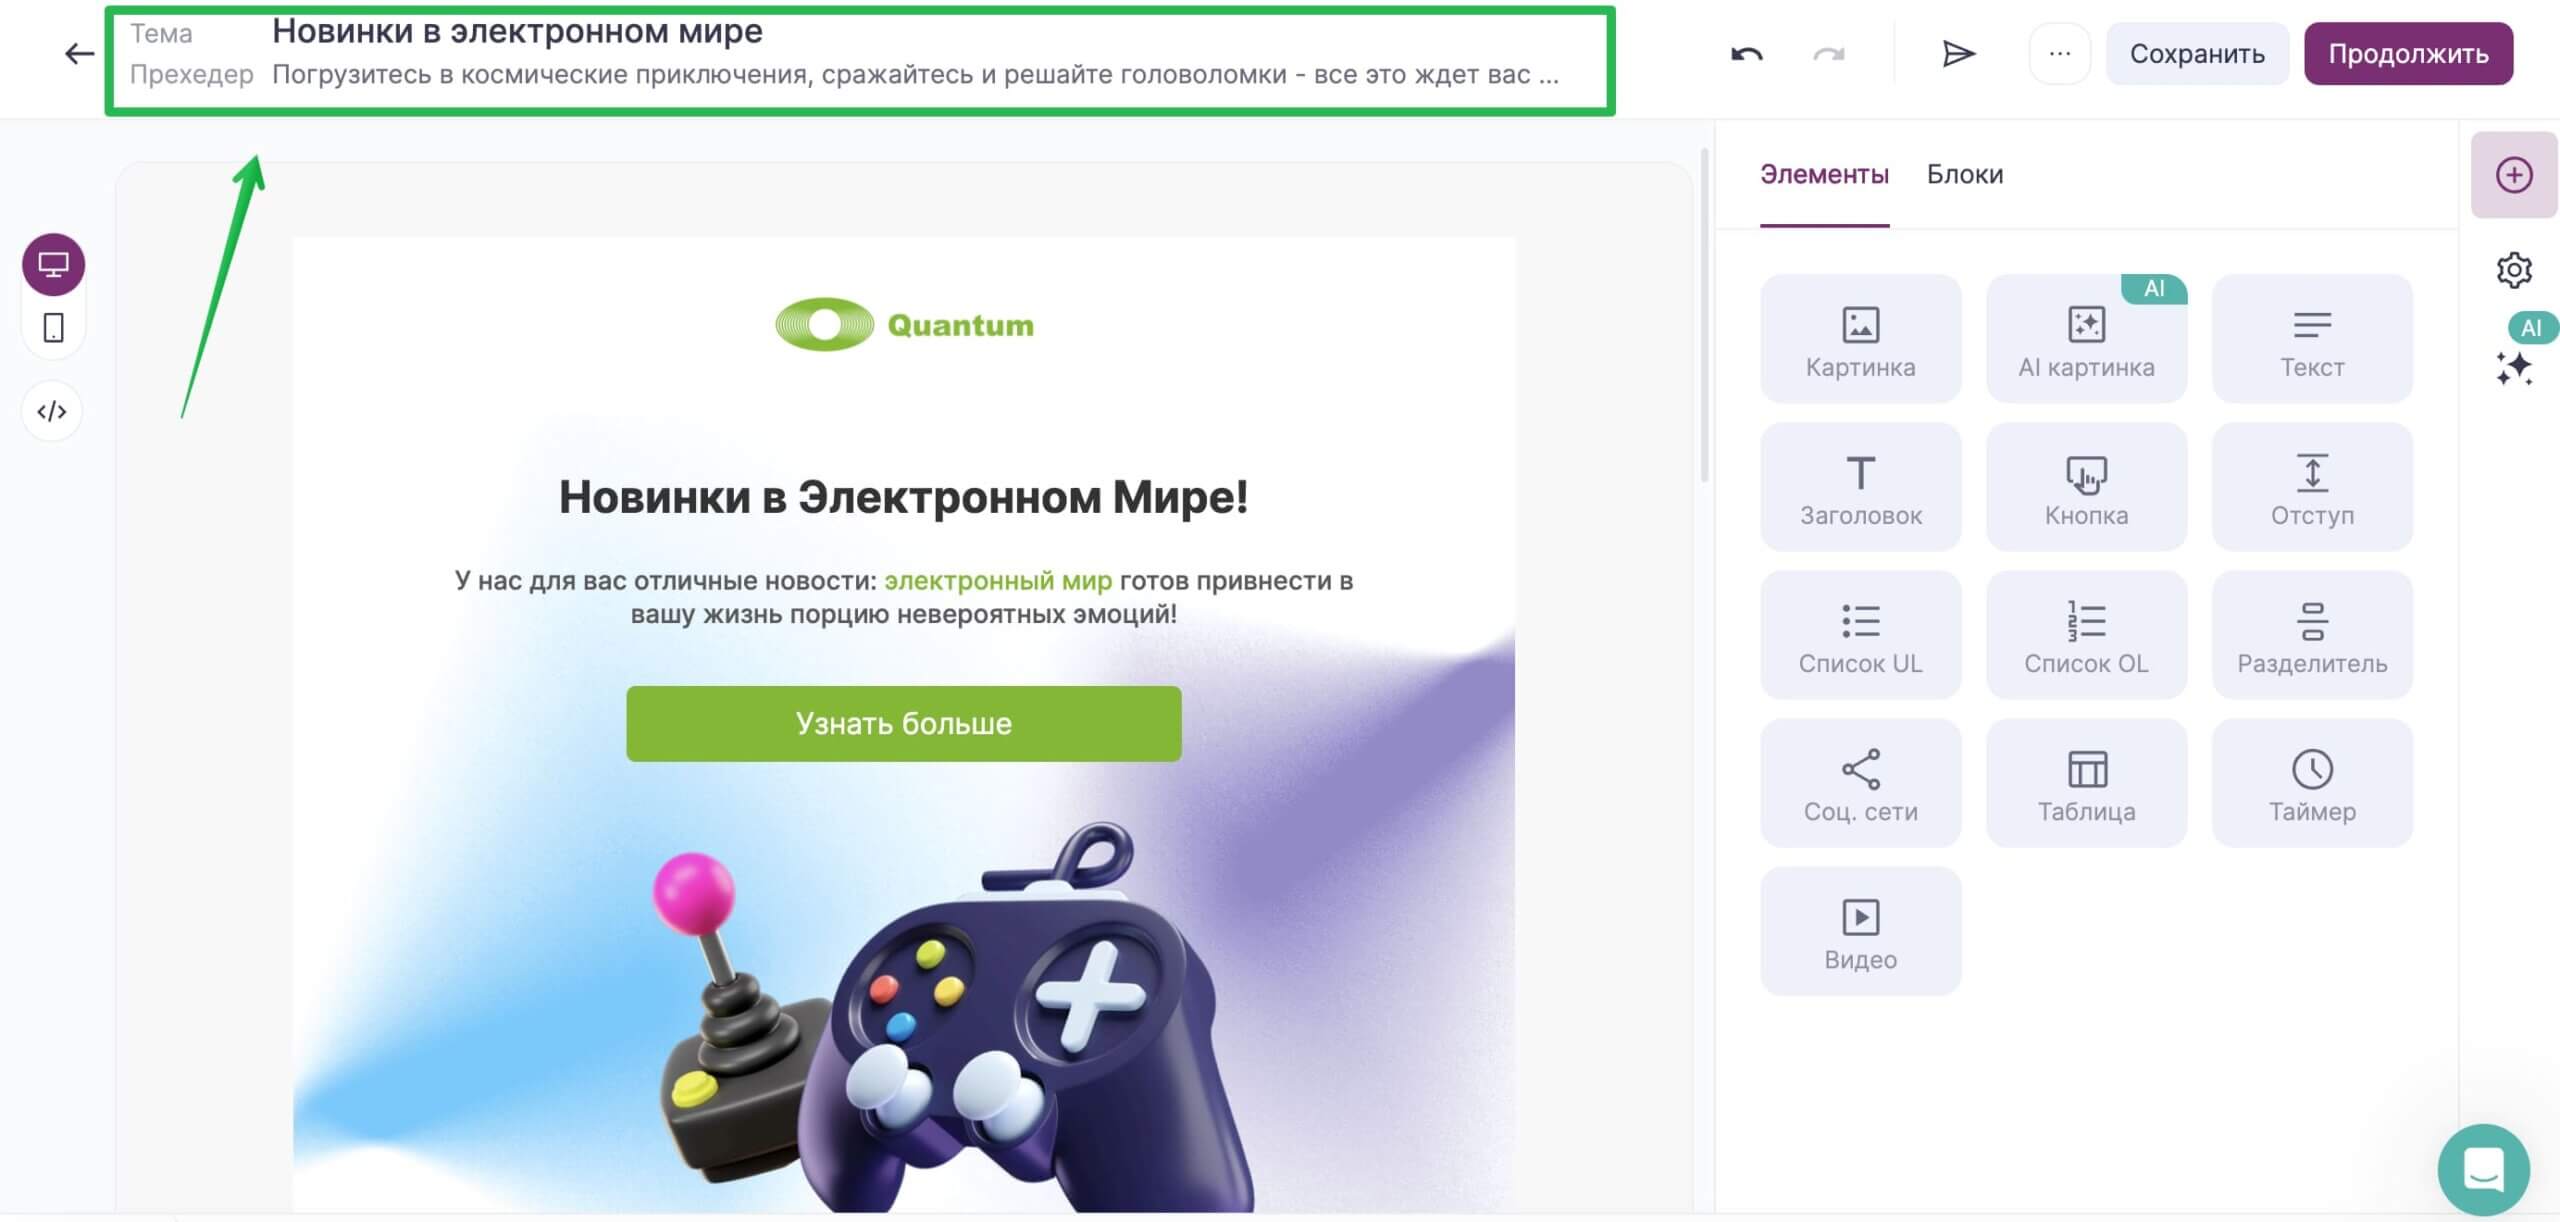Screen dimensions: 2560x1222
Task: Send a test email with paper plane icon
Action: pos(1958,53)
